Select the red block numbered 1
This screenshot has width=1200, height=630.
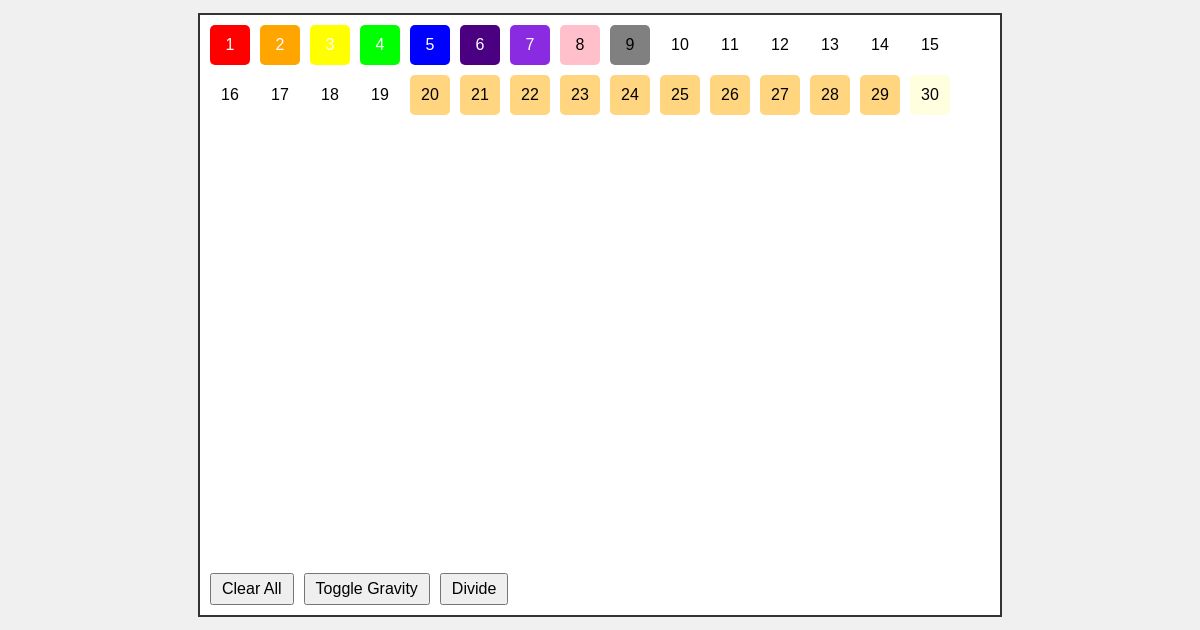pos(230,45)
